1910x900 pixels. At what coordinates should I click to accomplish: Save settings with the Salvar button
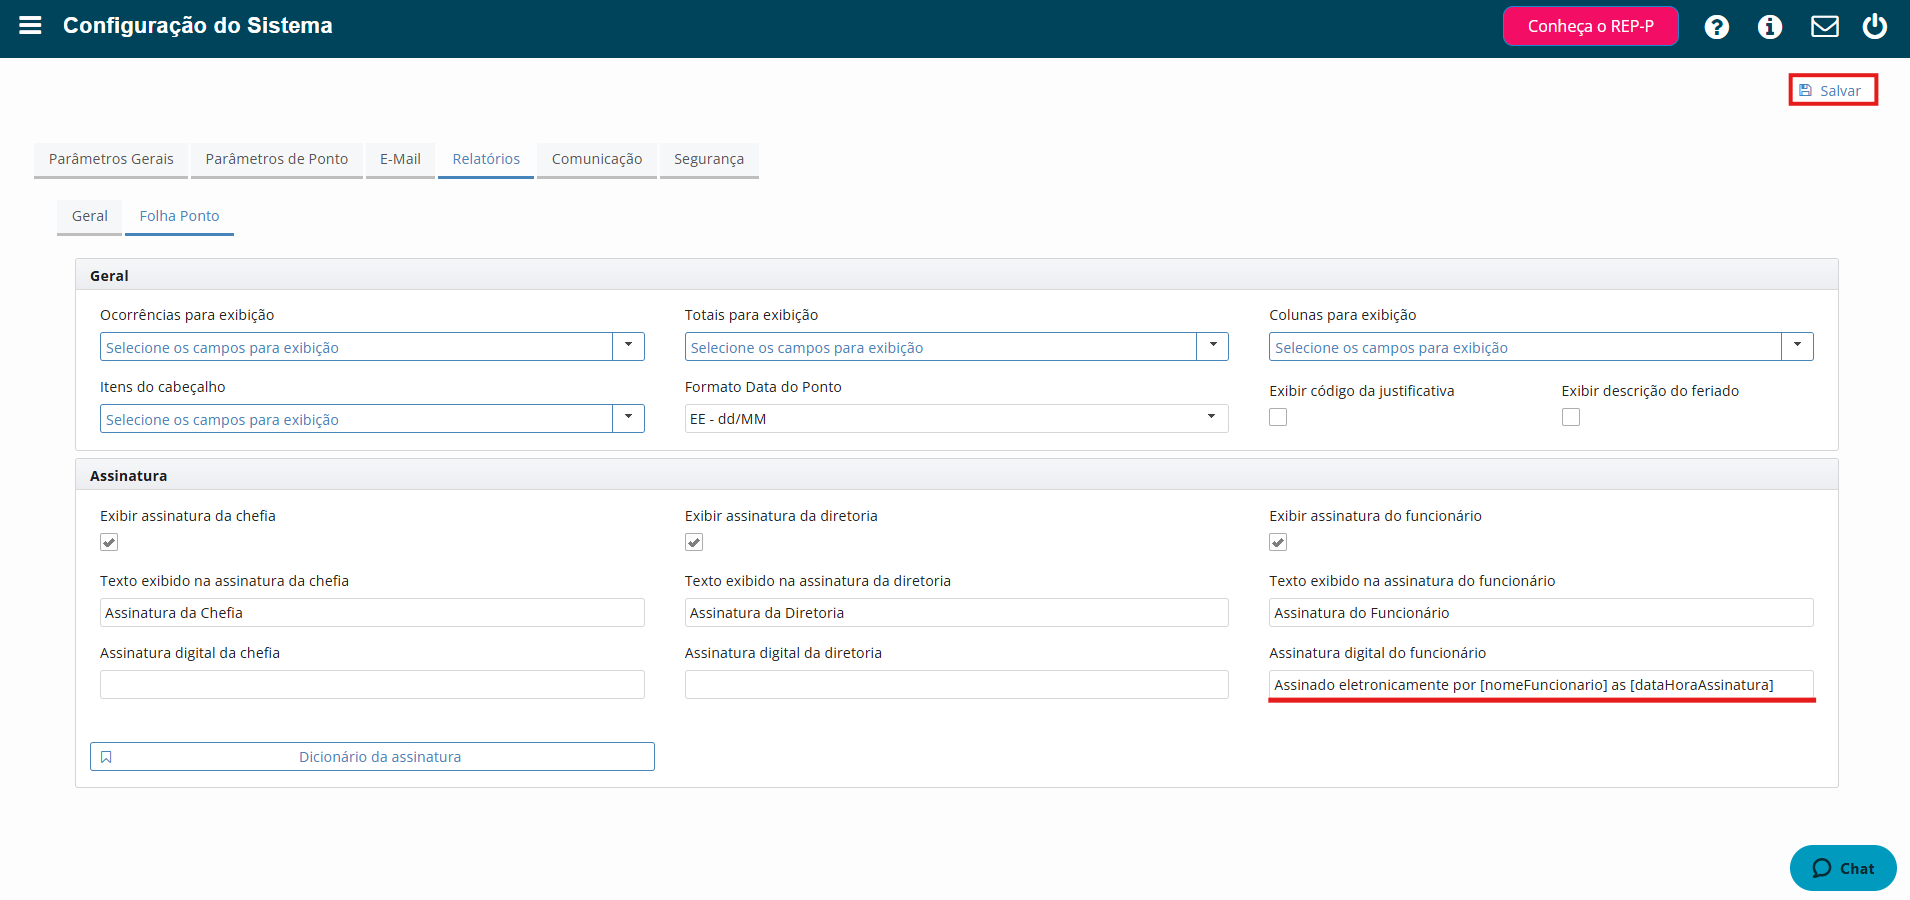pyautogui.click(x=1832, y=90)
